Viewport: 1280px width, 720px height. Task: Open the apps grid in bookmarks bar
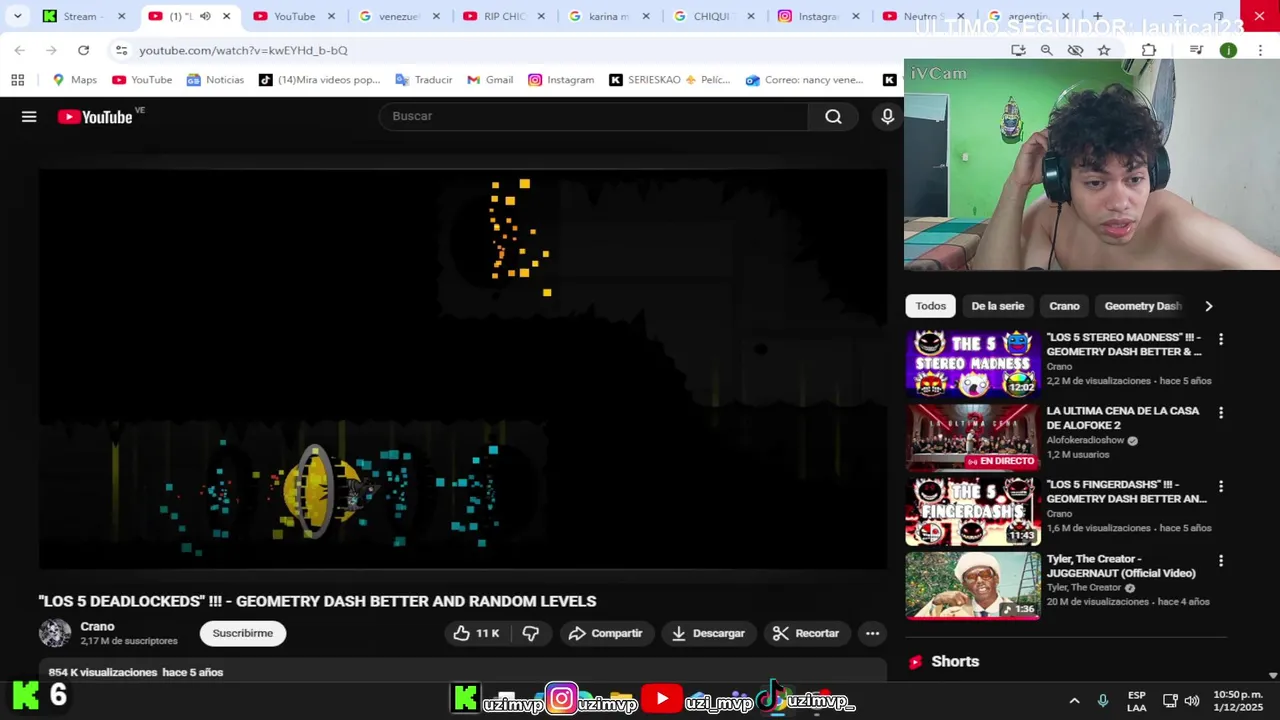coord(17,80)
